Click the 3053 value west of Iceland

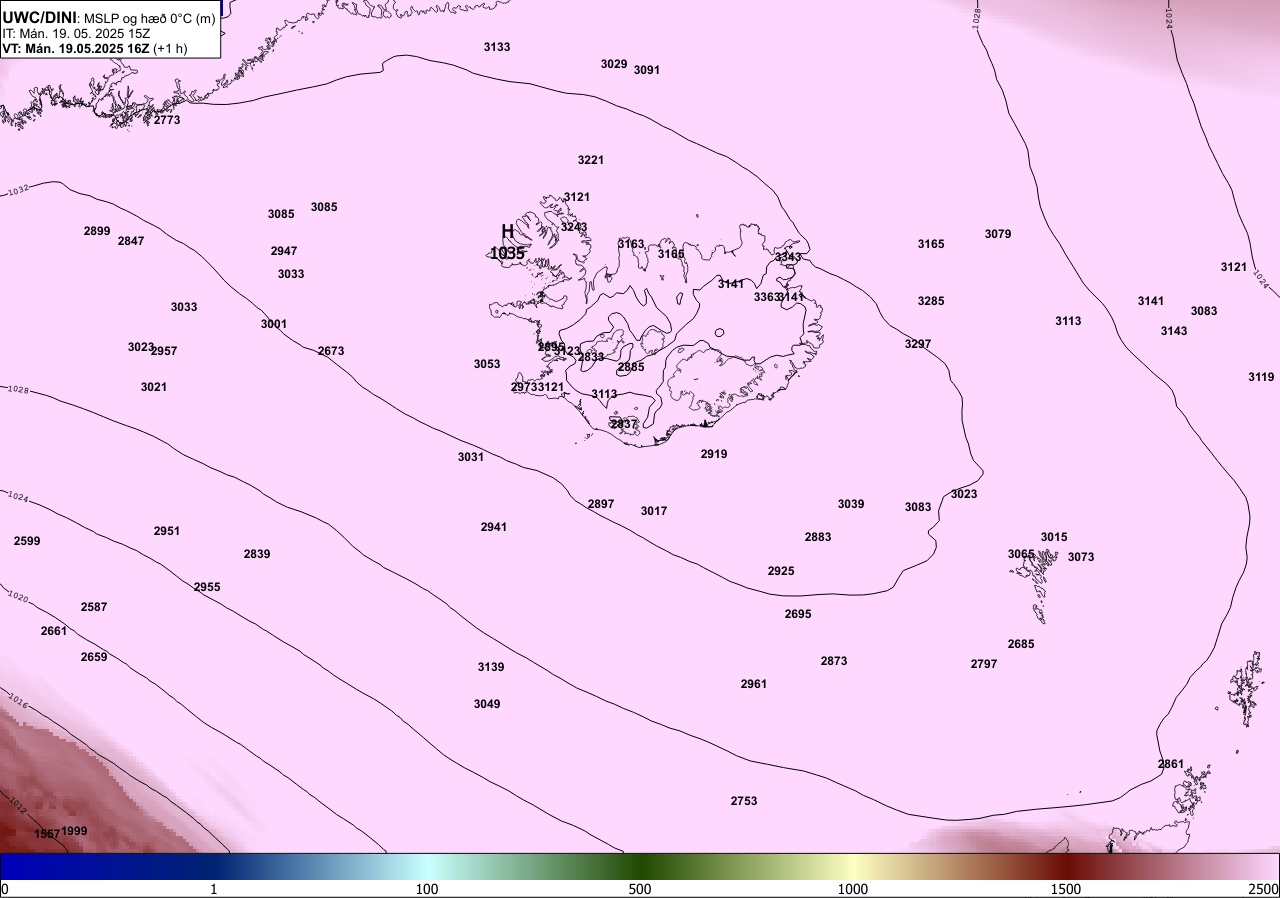pos(487,364)
